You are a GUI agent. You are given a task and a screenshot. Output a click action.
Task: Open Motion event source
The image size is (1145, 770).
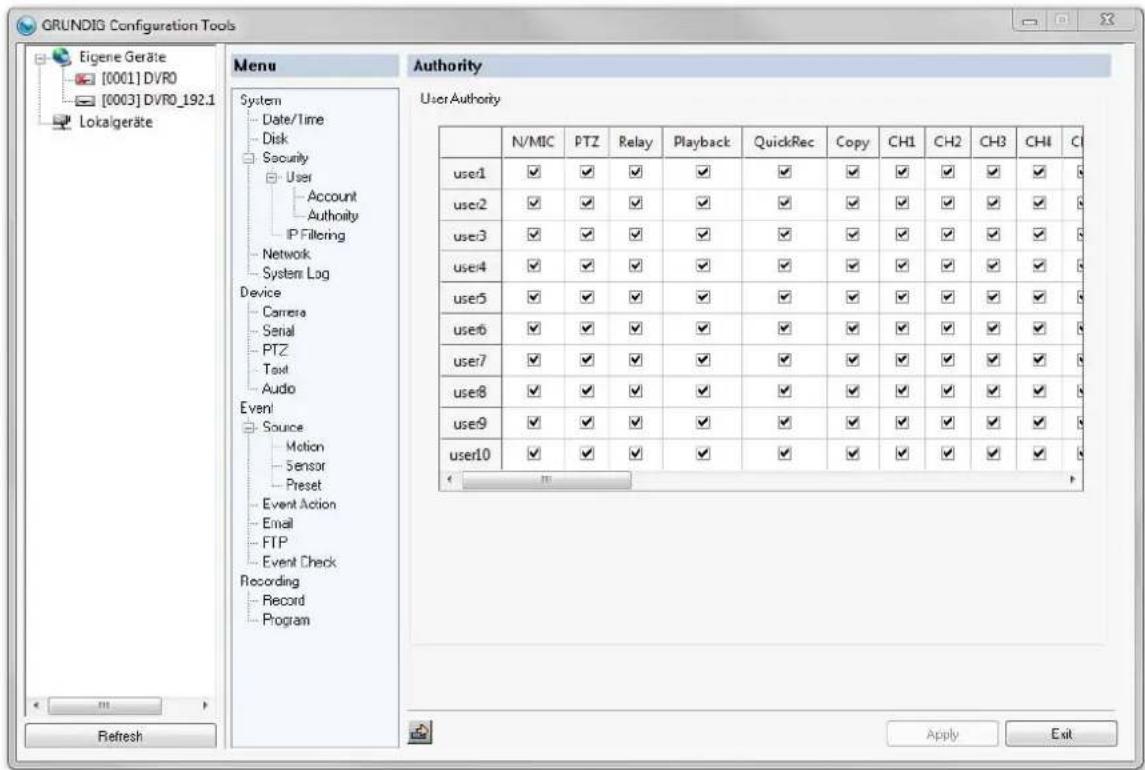point(305,446)
